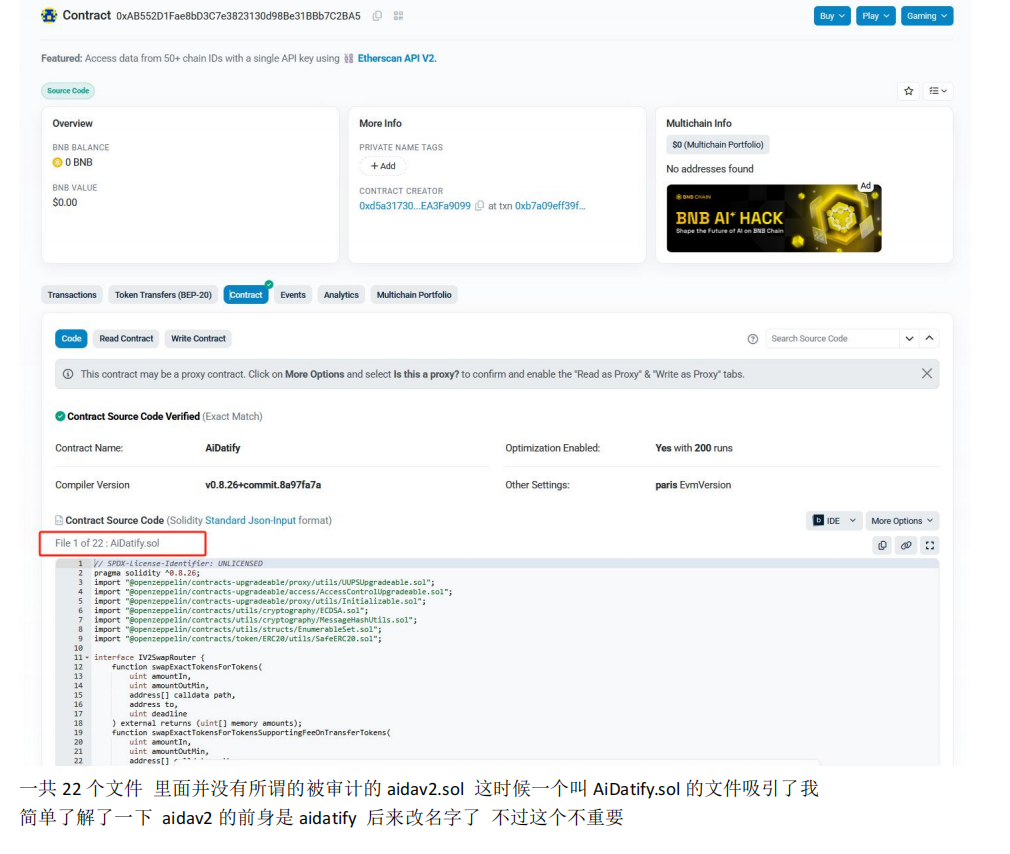Star this contract to add to favorites

click(908, 91)
